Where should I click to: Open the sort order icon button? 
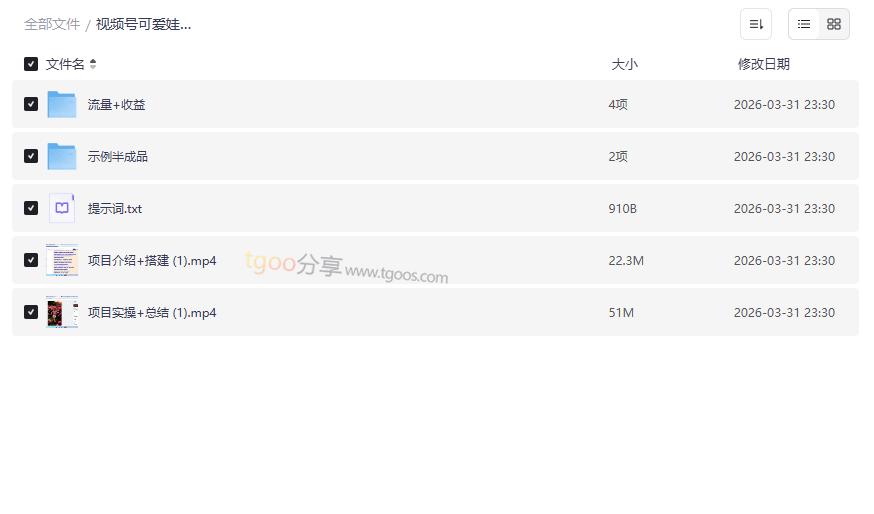click(756, 24)
